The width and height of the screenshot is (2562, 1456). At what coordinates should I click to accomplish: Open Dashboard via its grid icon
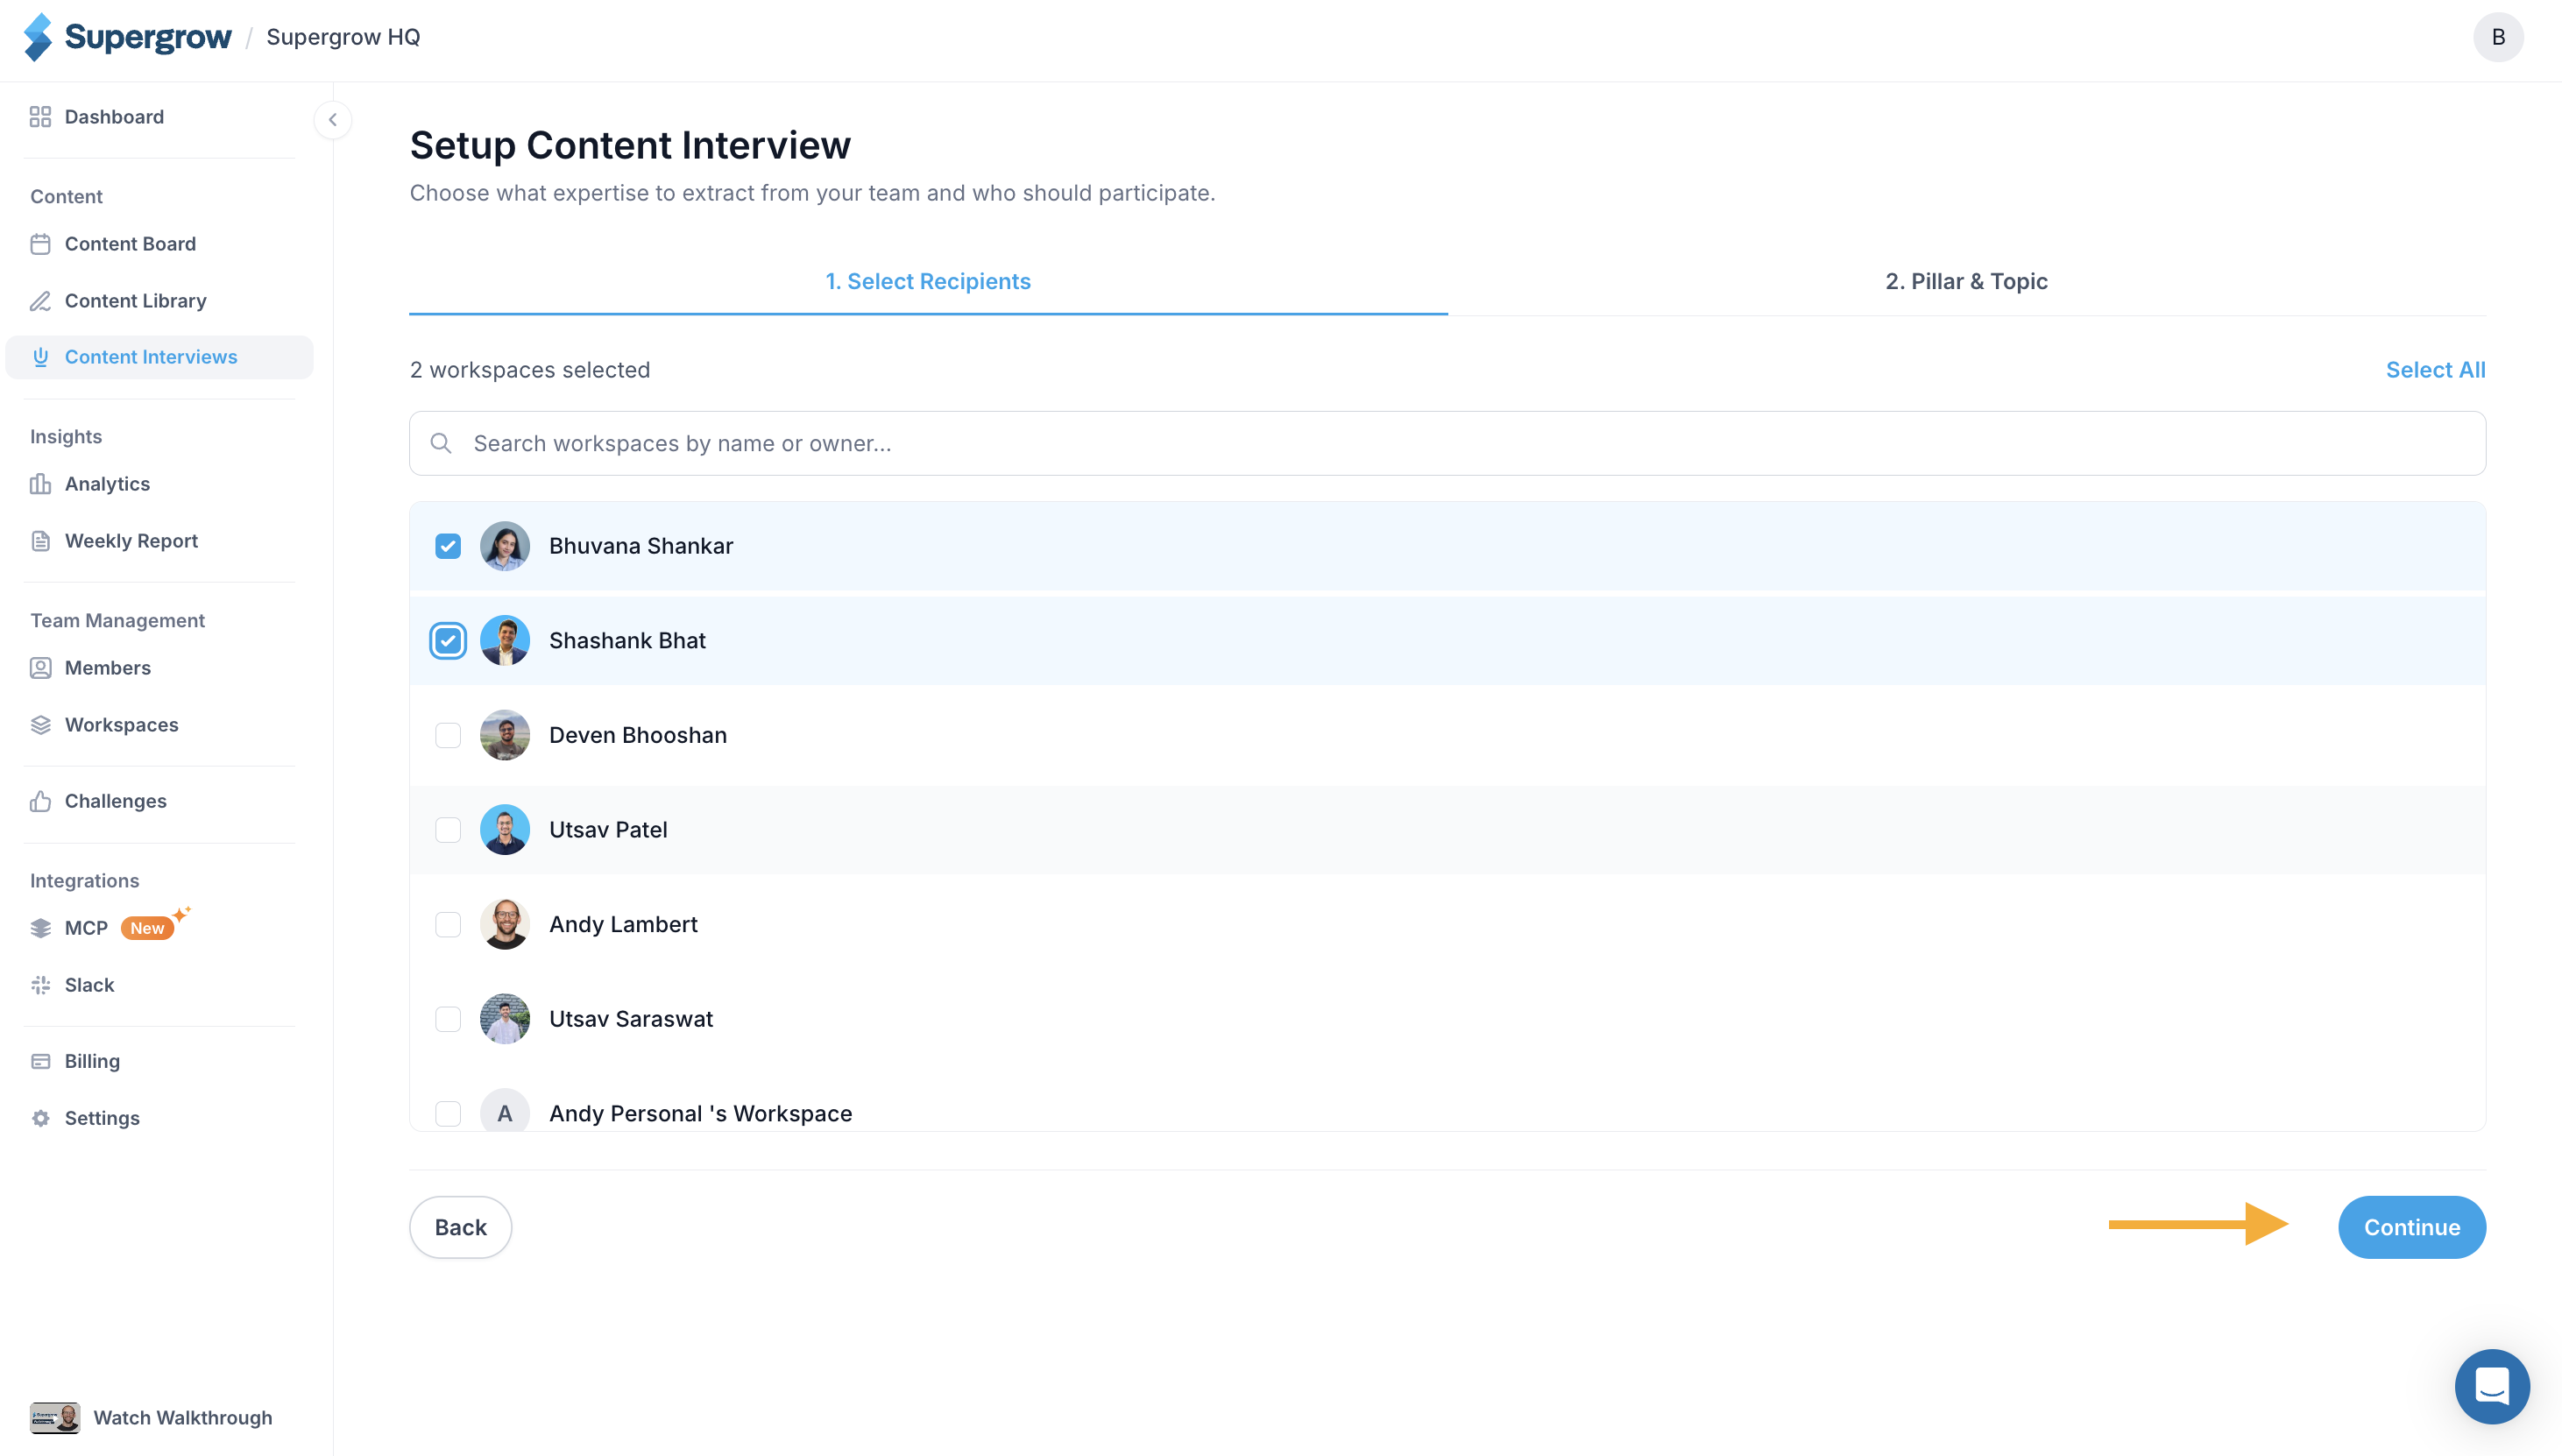40,117
